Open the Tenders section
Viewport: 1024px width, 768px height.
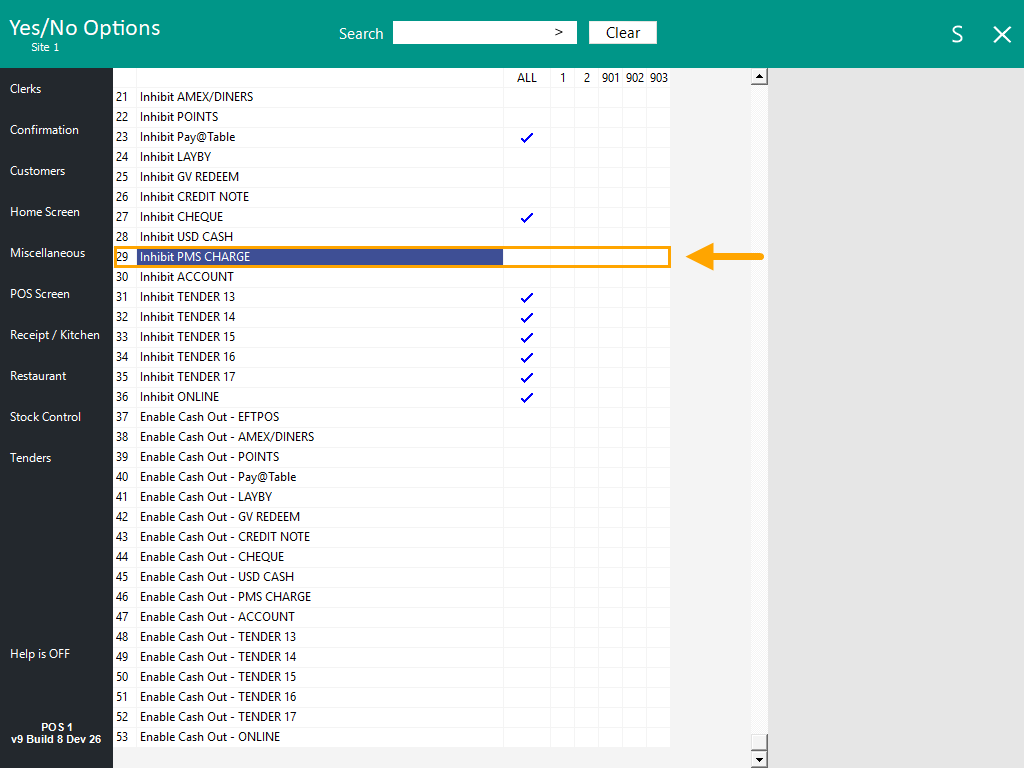(x=30, y=458)
